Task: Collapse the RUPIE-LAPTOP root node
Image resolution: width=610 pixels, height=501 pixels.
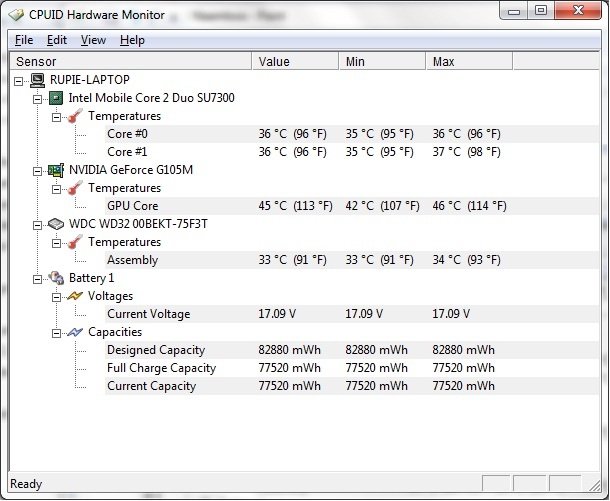Action: pos(18,81)
